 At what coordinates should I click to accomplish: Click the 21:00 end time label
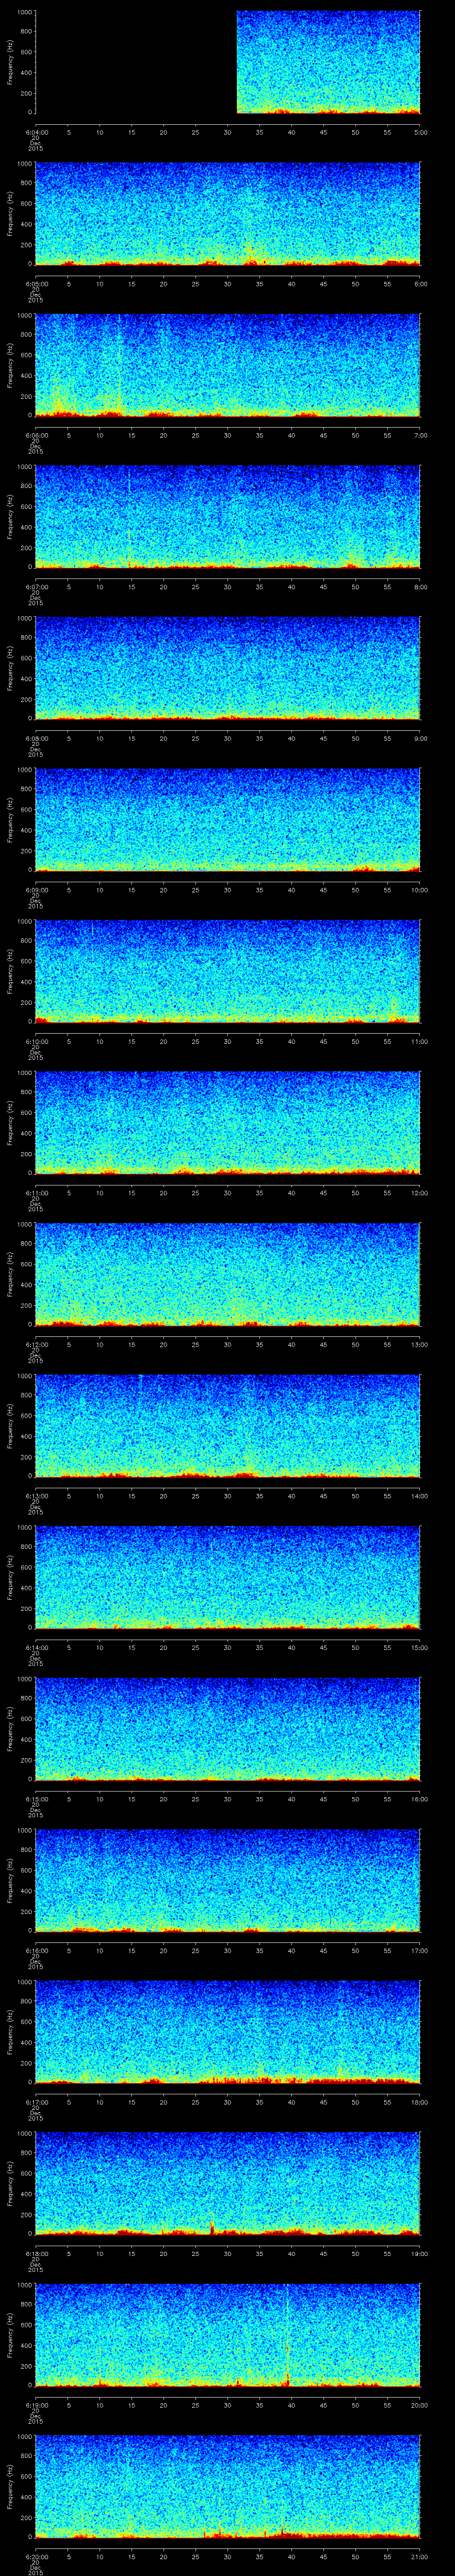[x=420, y=2556]
